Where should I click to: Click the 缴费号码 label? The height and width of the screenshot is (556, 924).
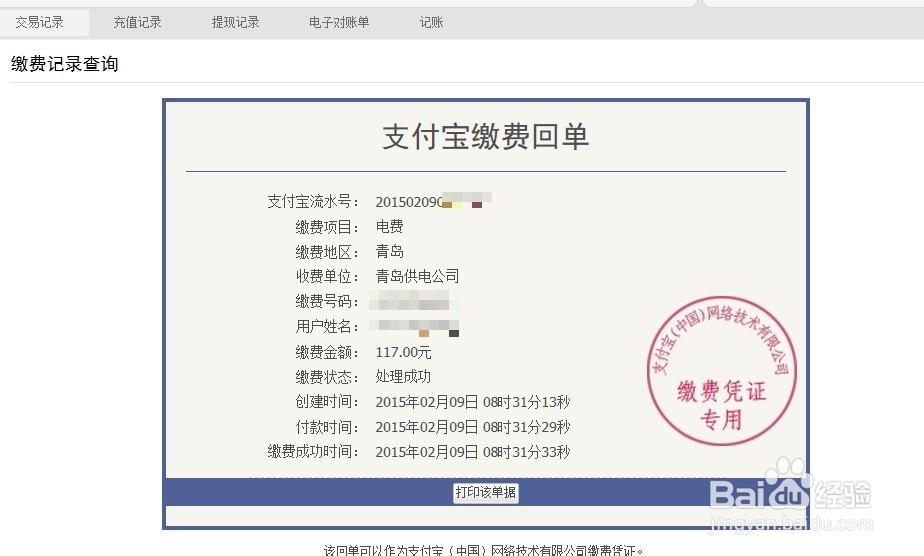tap(327, 301)
